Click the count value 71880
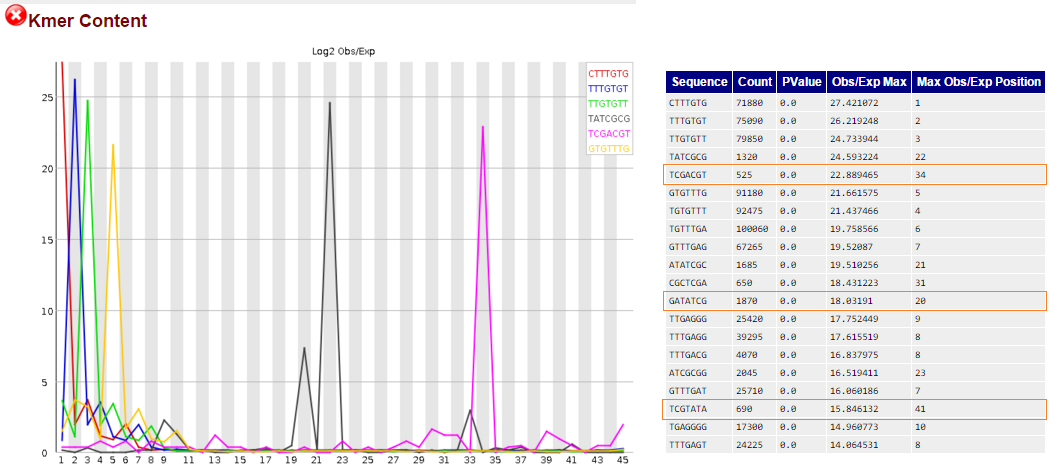The height and width of the screenshot is (470, 1059). tap(750, 103)
